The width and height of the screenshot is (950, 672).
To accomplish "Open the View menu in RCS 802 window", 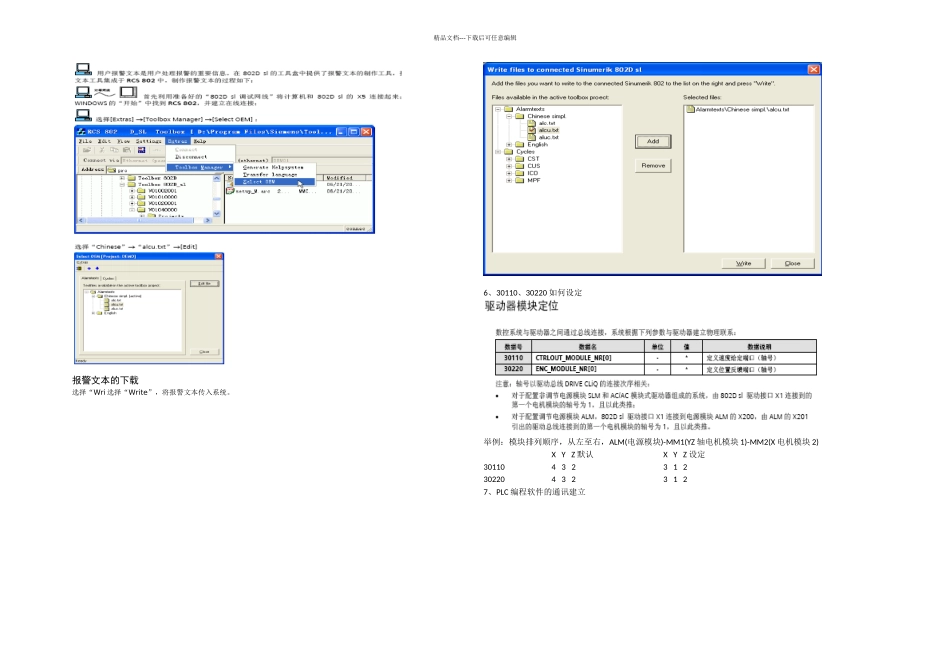I will [124, 141].
